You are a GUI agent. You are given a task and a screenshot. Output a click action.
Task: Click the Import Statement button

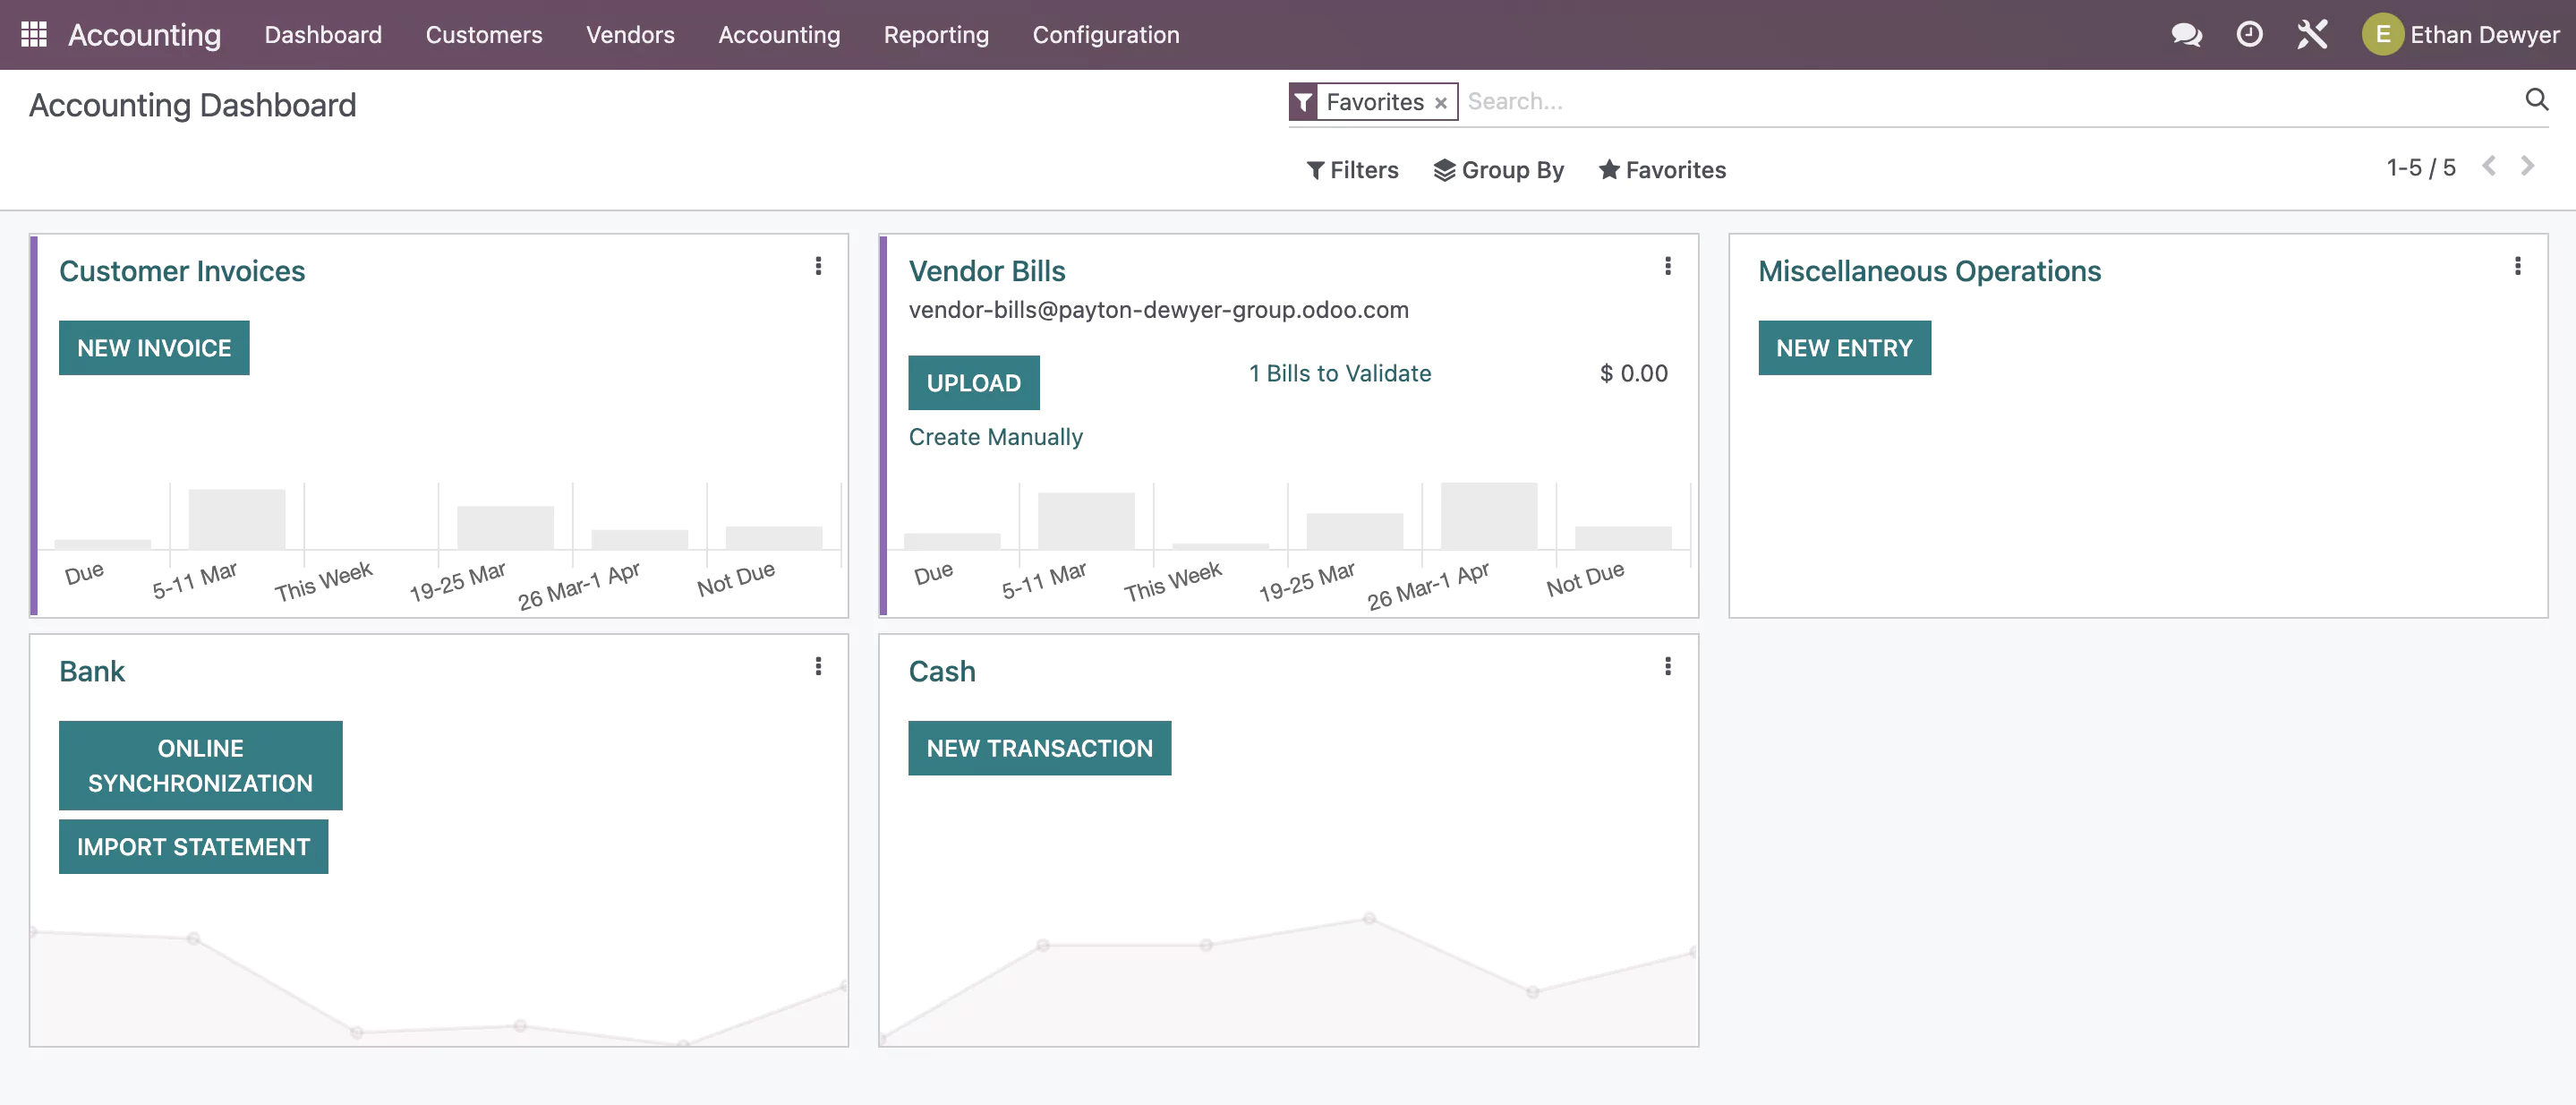pos(193,847)
